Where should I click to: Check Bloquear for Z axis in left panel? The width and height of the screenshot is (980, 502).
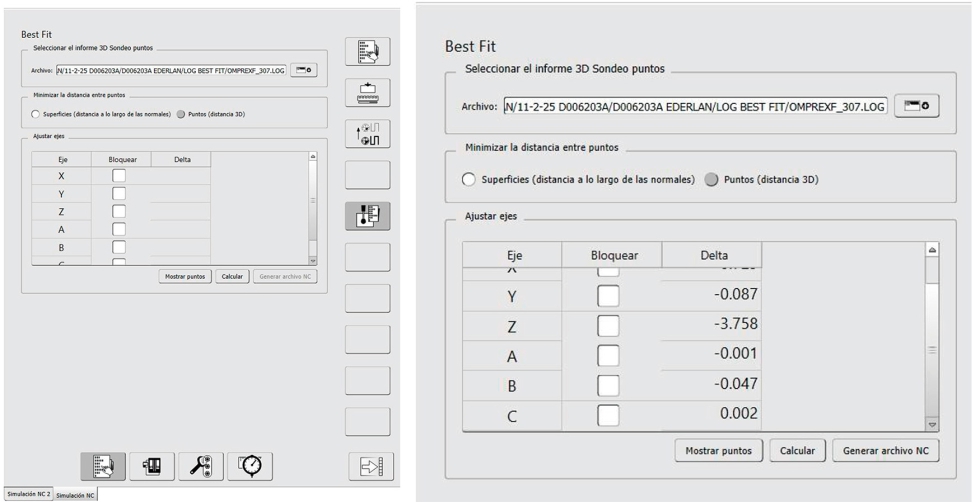[119, 211]
